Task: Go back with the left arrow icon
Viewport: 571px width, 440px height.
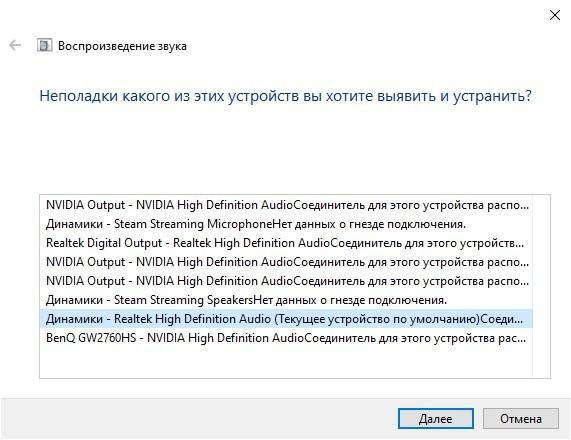Action: point(15,46)
